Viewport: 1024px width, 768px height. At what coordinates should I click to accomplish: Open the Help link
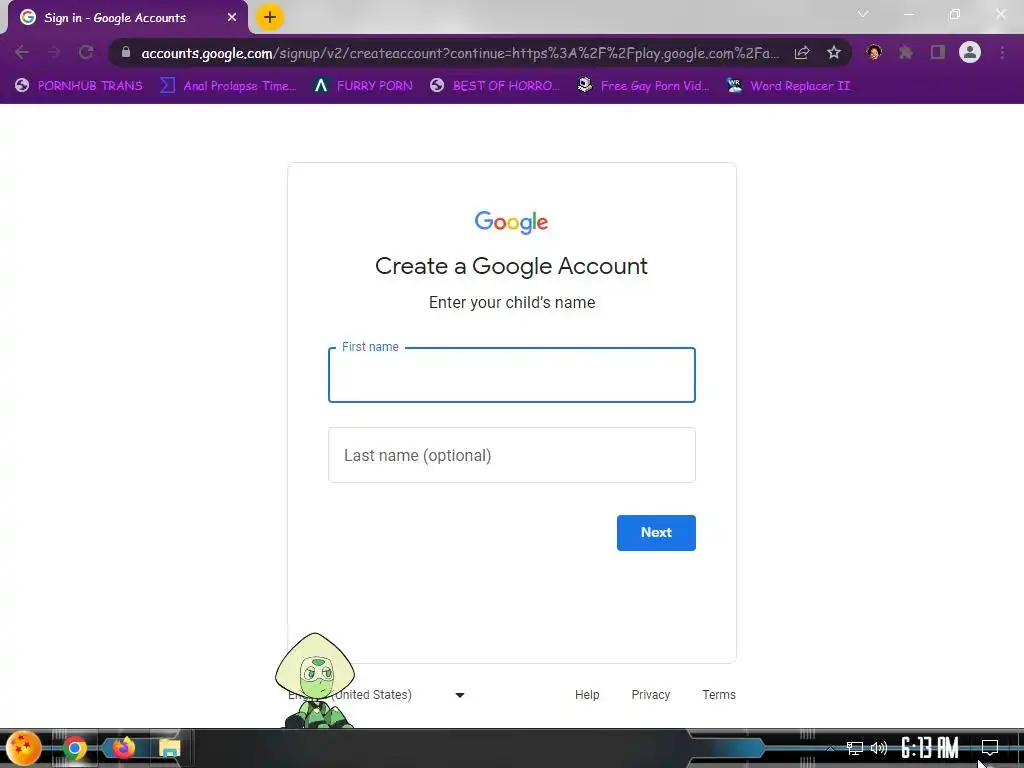pyautogui.click(x=587, y=695)
